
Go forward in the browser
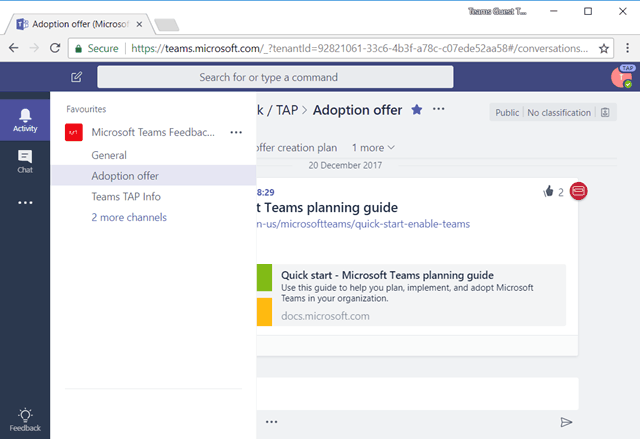click(x=34, y=48)
